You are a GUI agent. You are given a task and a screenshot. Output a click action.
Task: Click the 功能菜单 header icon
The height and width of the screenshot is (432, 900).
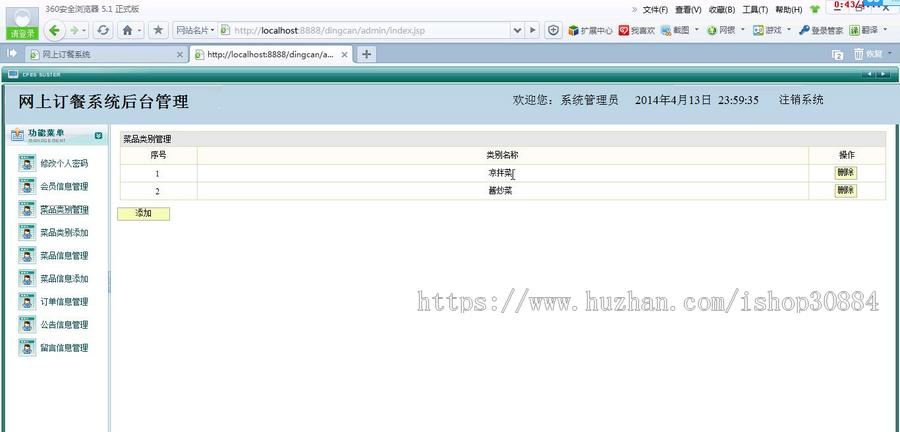tap(17, 135)
